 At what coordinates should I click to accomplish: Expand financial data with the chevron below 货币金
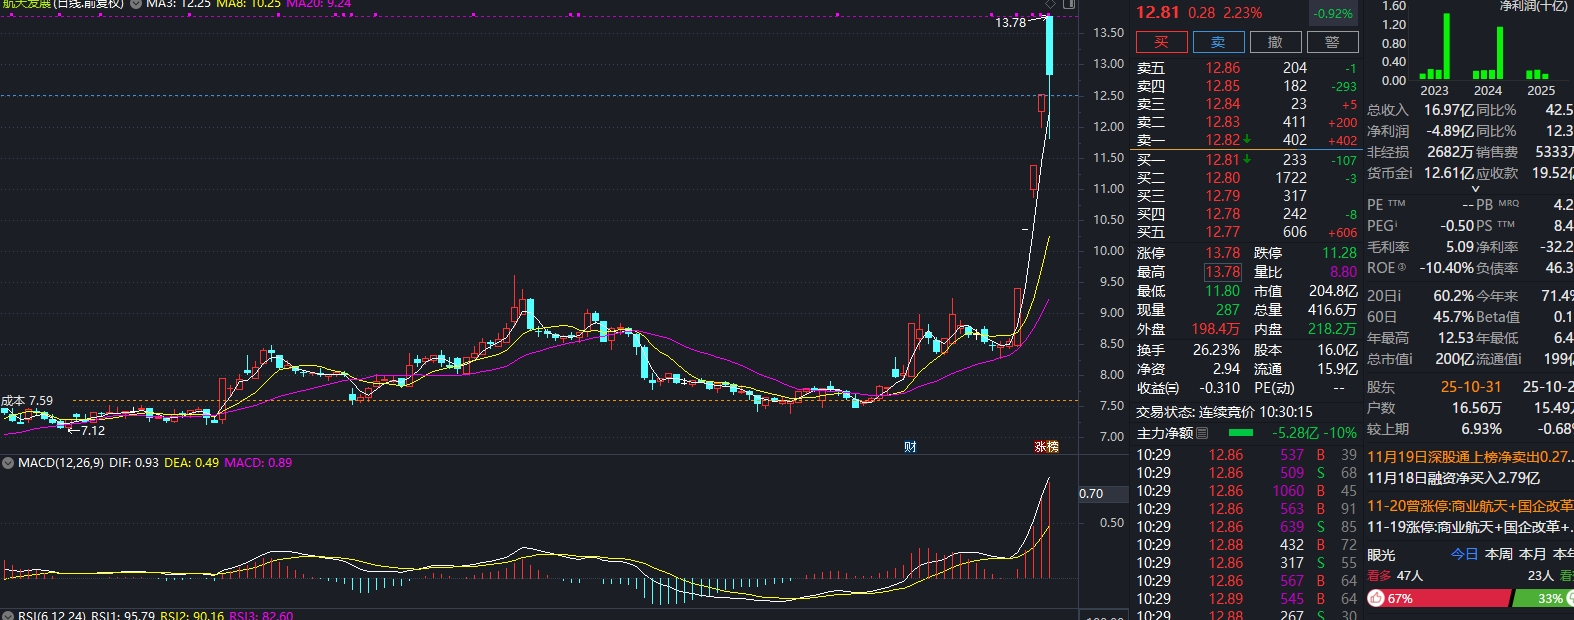pos(1475,189)
